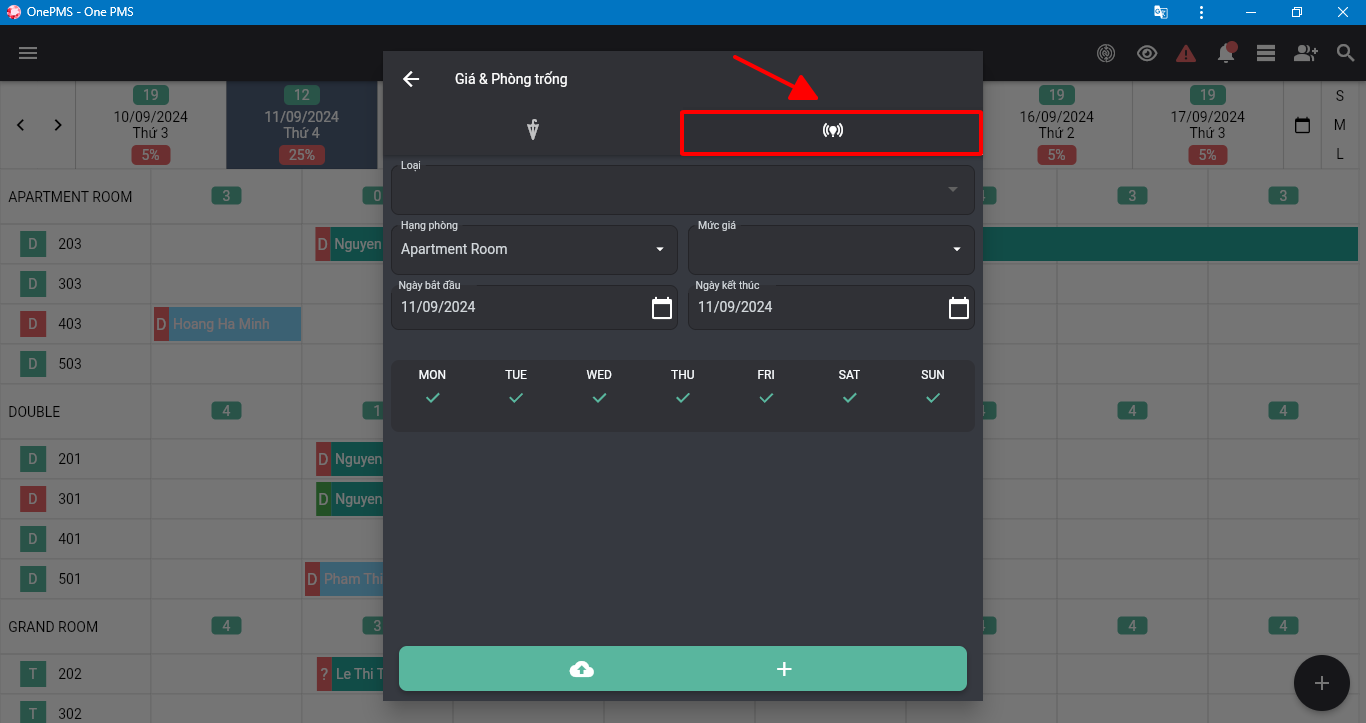Open the Mức giá dropdown
Image resolution: width=1366 pixels, height=723 pixels.
coord(831,249)
